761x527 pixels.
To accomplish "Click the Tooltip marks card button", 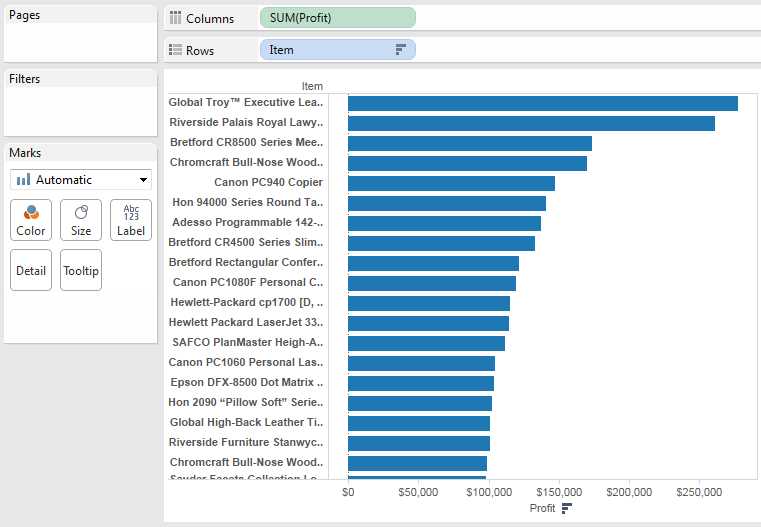I will (81, 270).
